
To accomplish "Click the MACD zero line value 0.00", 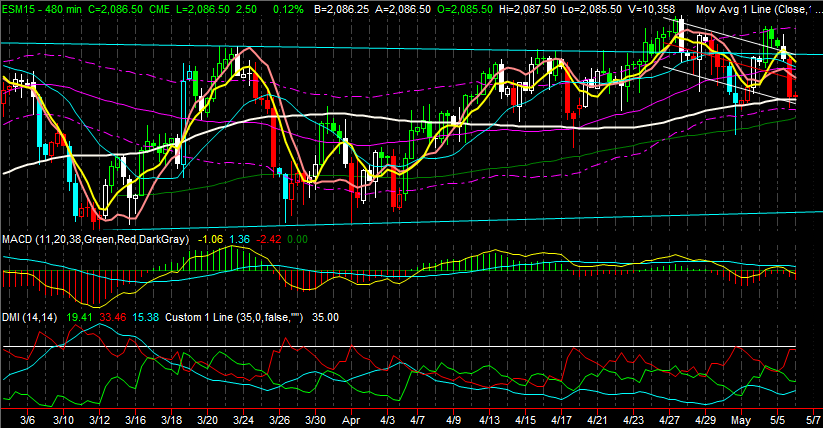I will [x=298, y=239].
